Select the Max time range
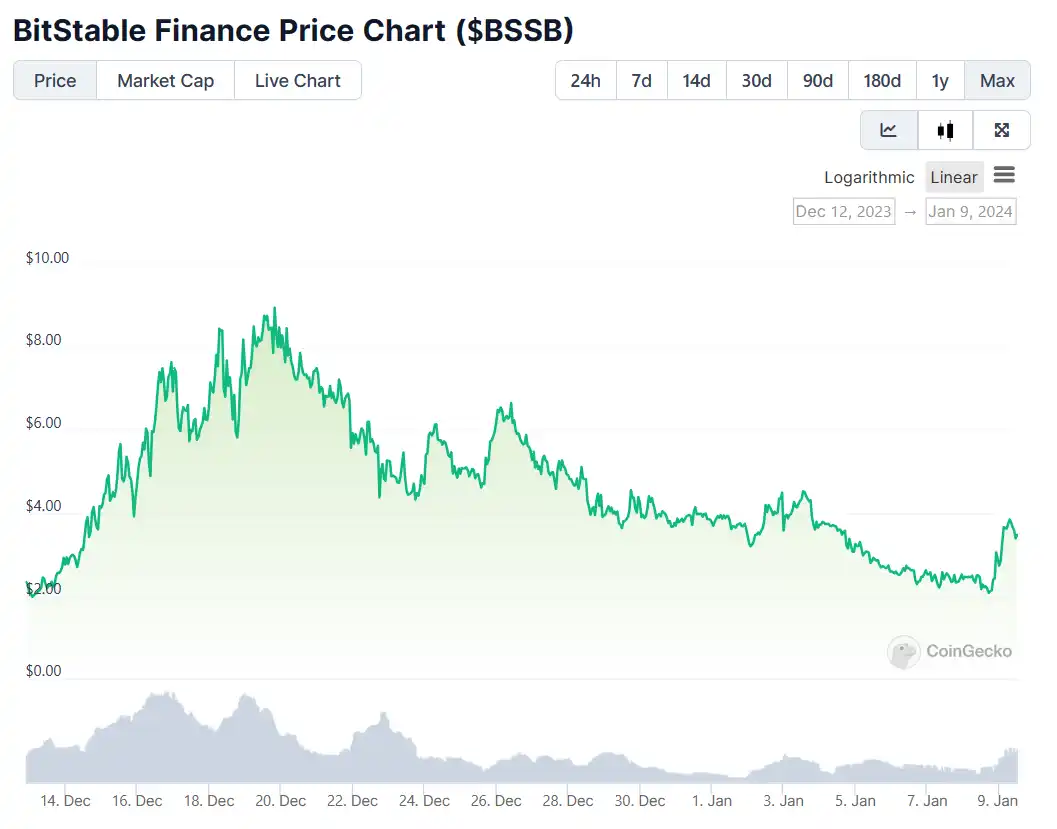The height and width of the screenshot is (829, 1057). (997, 81)
